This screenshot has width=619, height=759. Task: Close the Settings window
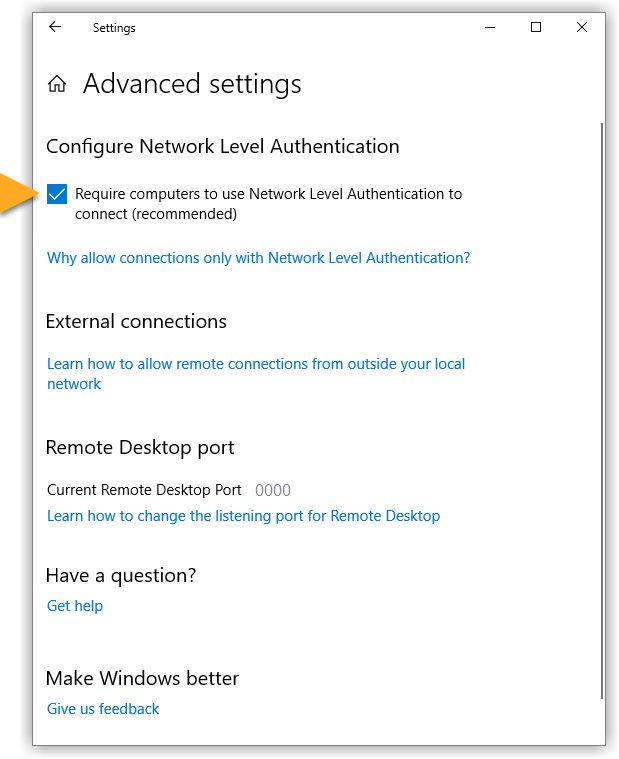click(x=582, y=28)
